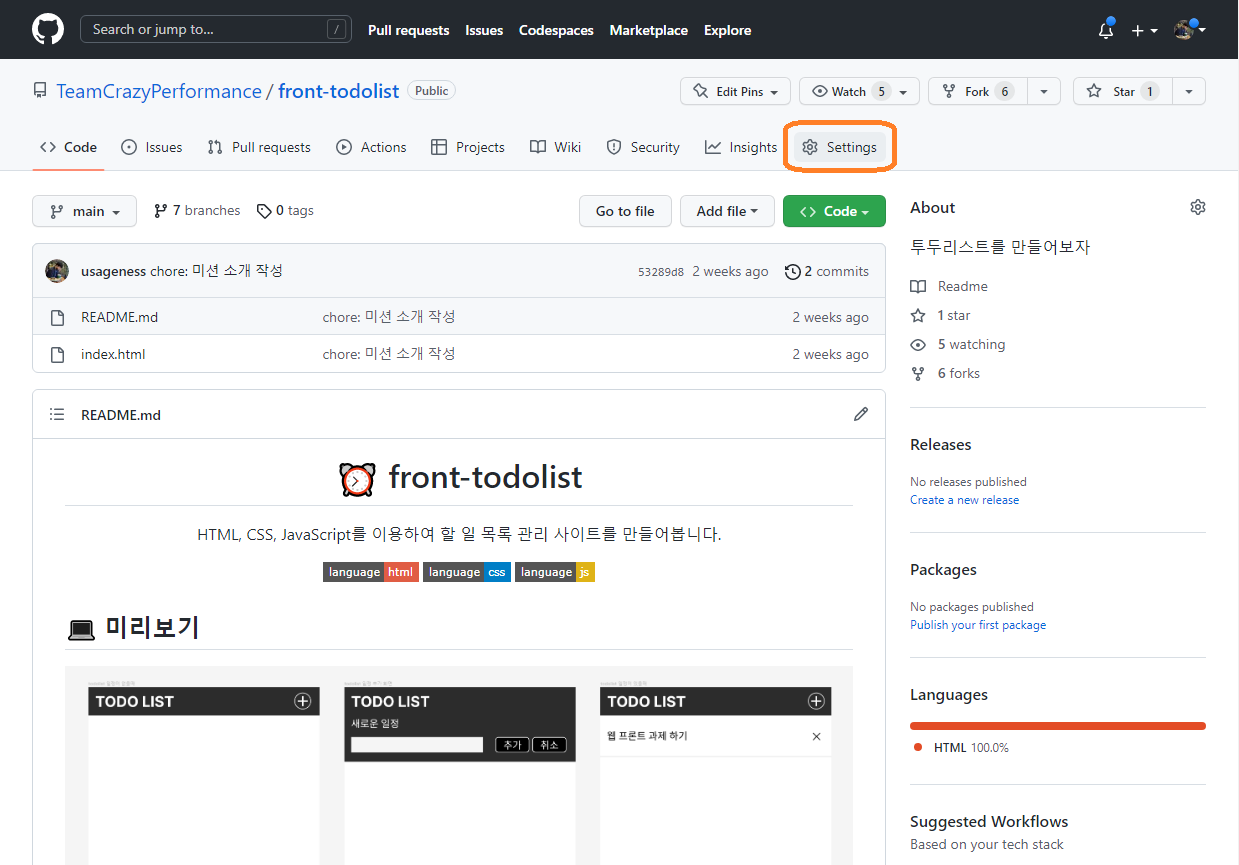Open the Add file dropdown

pyautogui.click(x=727, y=211)
